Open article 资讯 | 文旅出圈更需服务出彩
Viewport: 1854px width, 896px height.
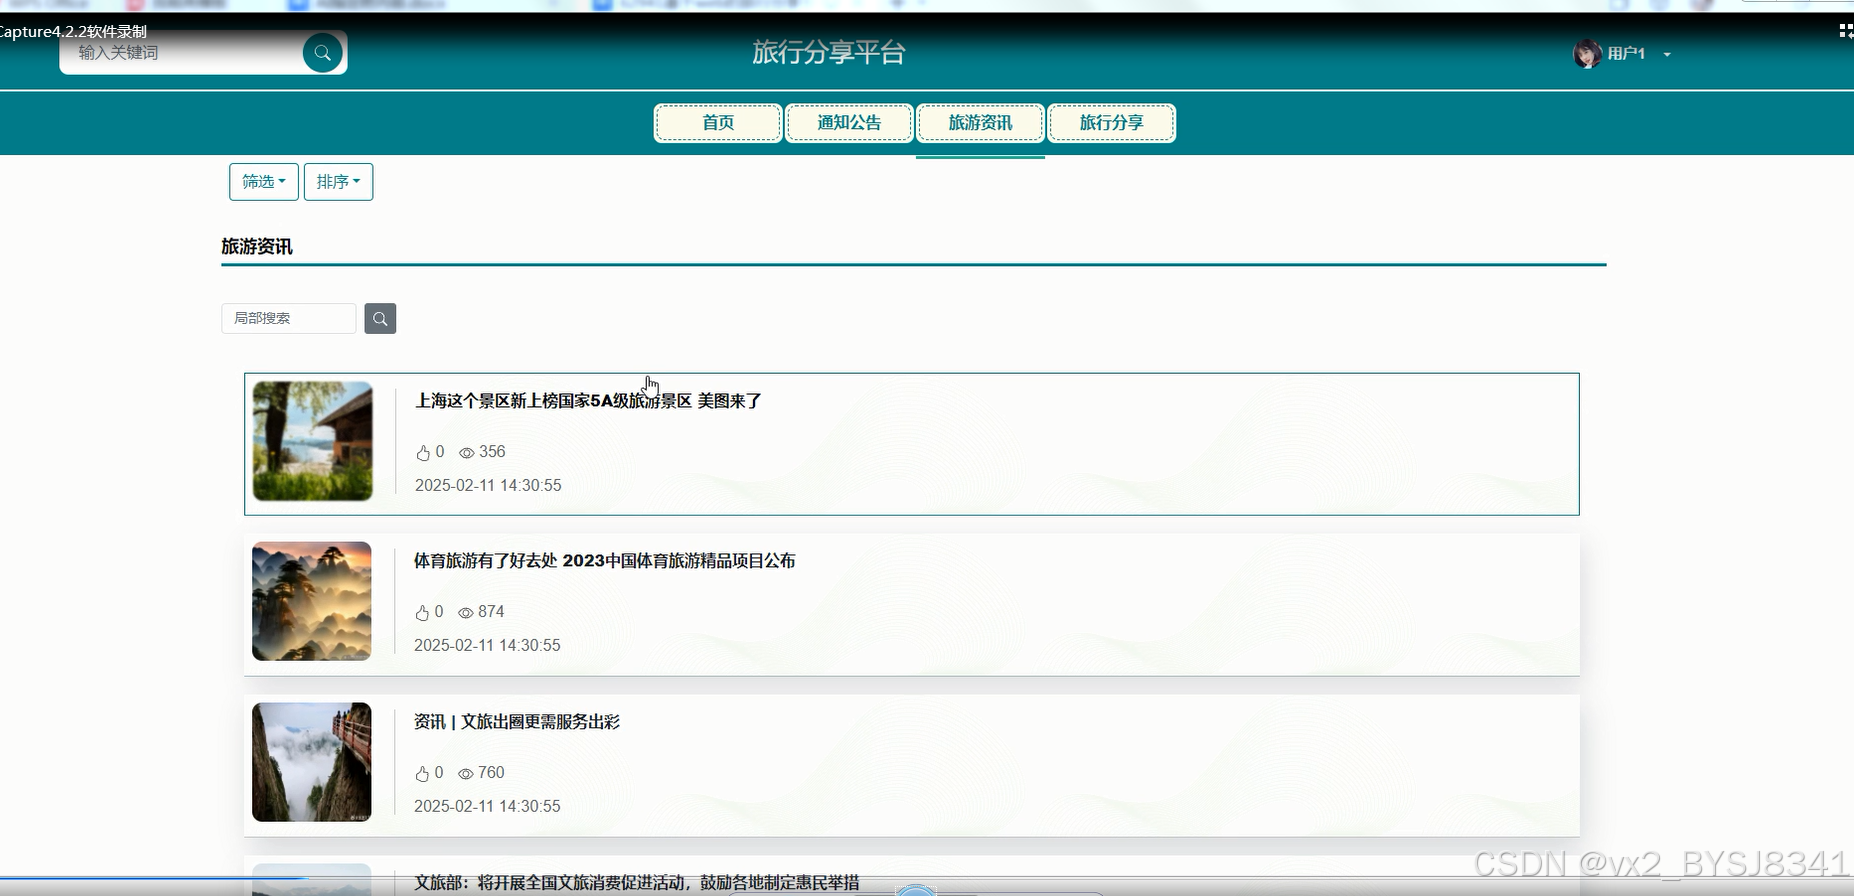pyautogui.click(x=517, y=722)
